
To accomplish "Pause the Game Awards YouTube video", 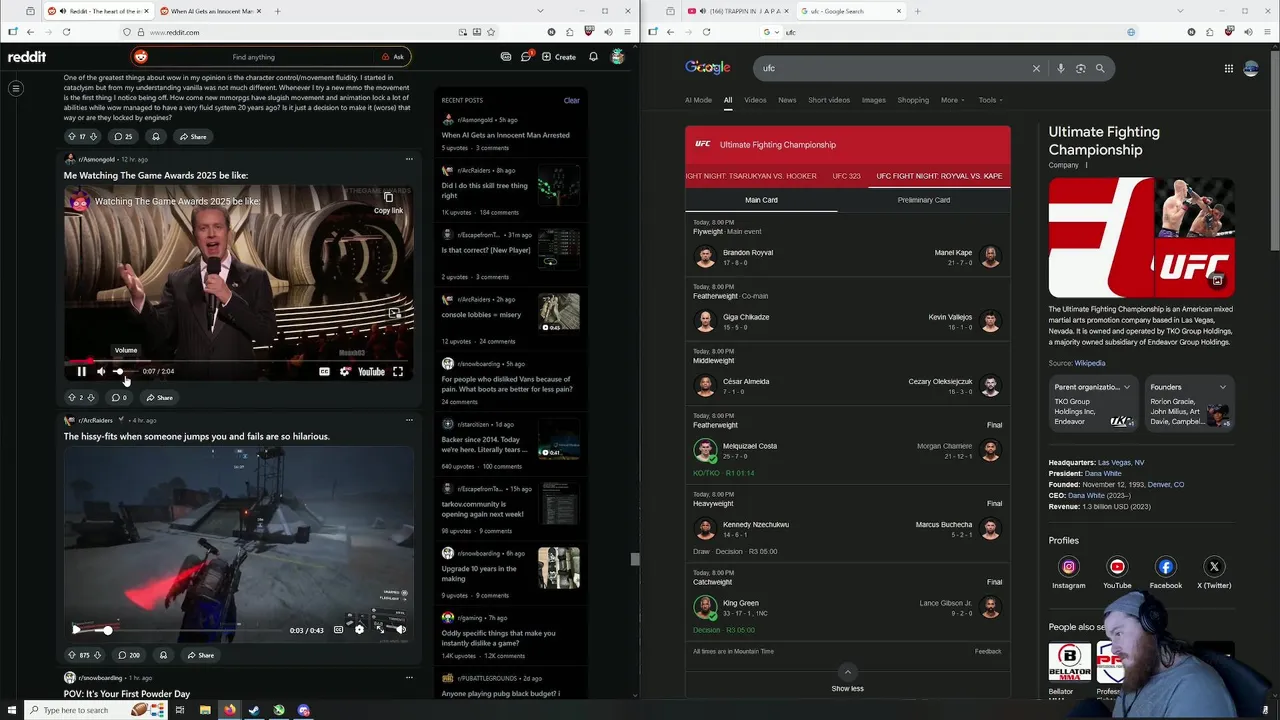I will click(x=82, y=371).
